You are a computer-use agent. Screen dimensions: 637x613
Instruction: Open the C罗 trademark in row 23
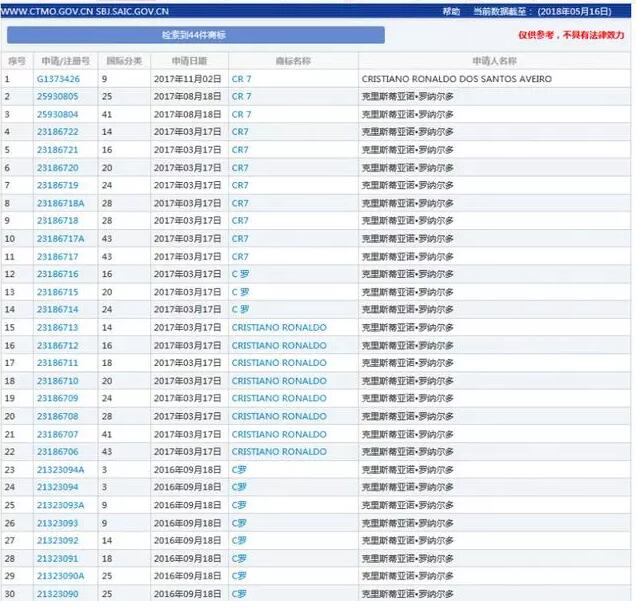[239, 470]
